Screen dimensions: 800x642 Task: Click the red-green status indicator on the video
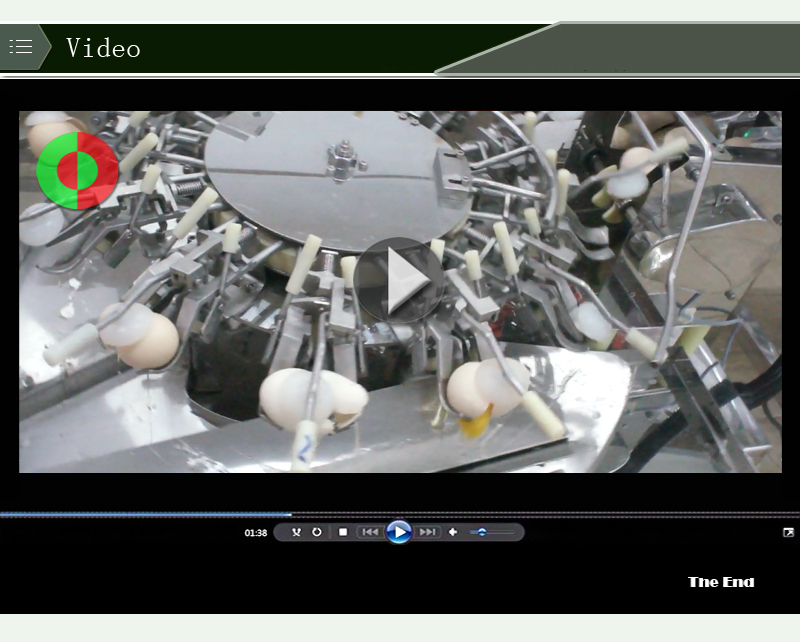tap(76, 168)
